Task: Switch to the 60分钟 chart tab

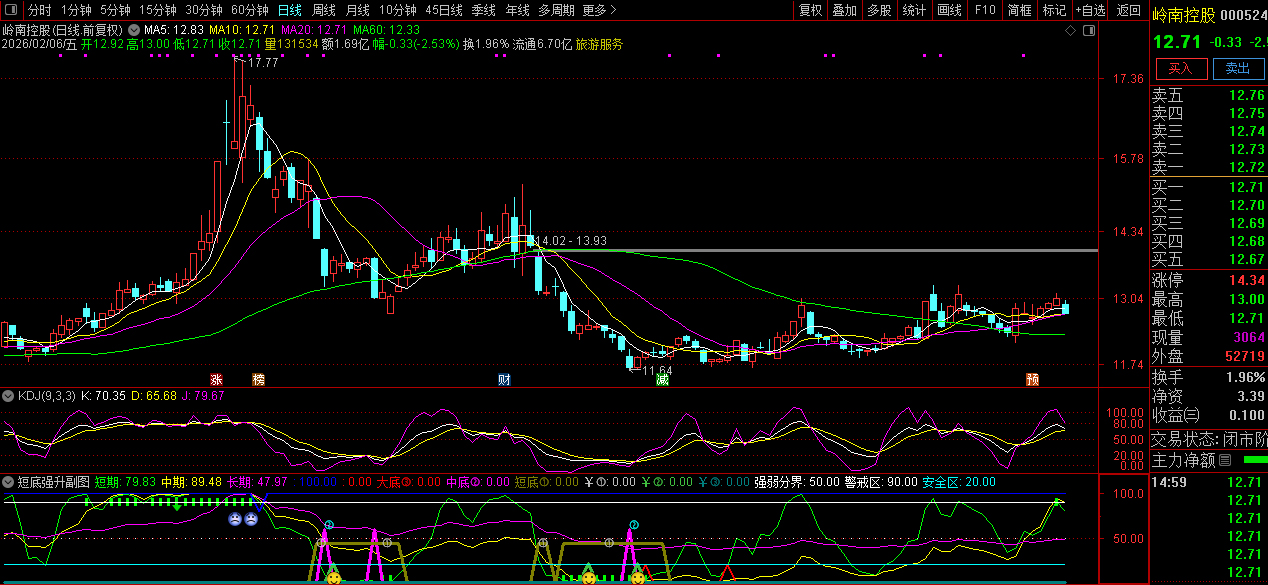Action: 250,10
